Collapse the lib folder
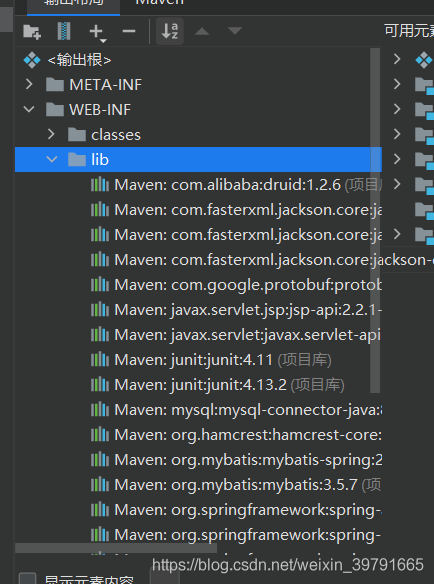 tap(51, 159)
